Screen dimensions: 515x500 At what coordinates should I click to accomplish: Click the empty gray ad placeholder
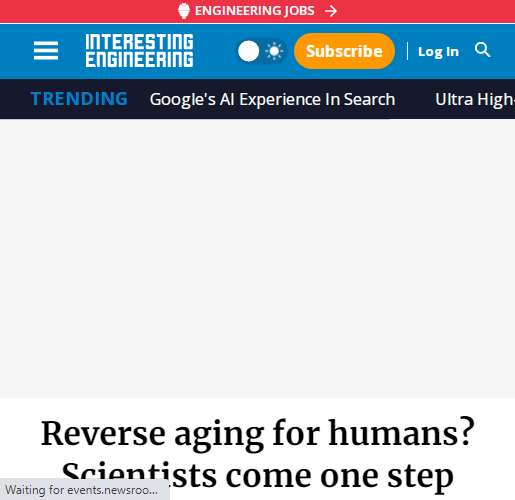[257, 258]
